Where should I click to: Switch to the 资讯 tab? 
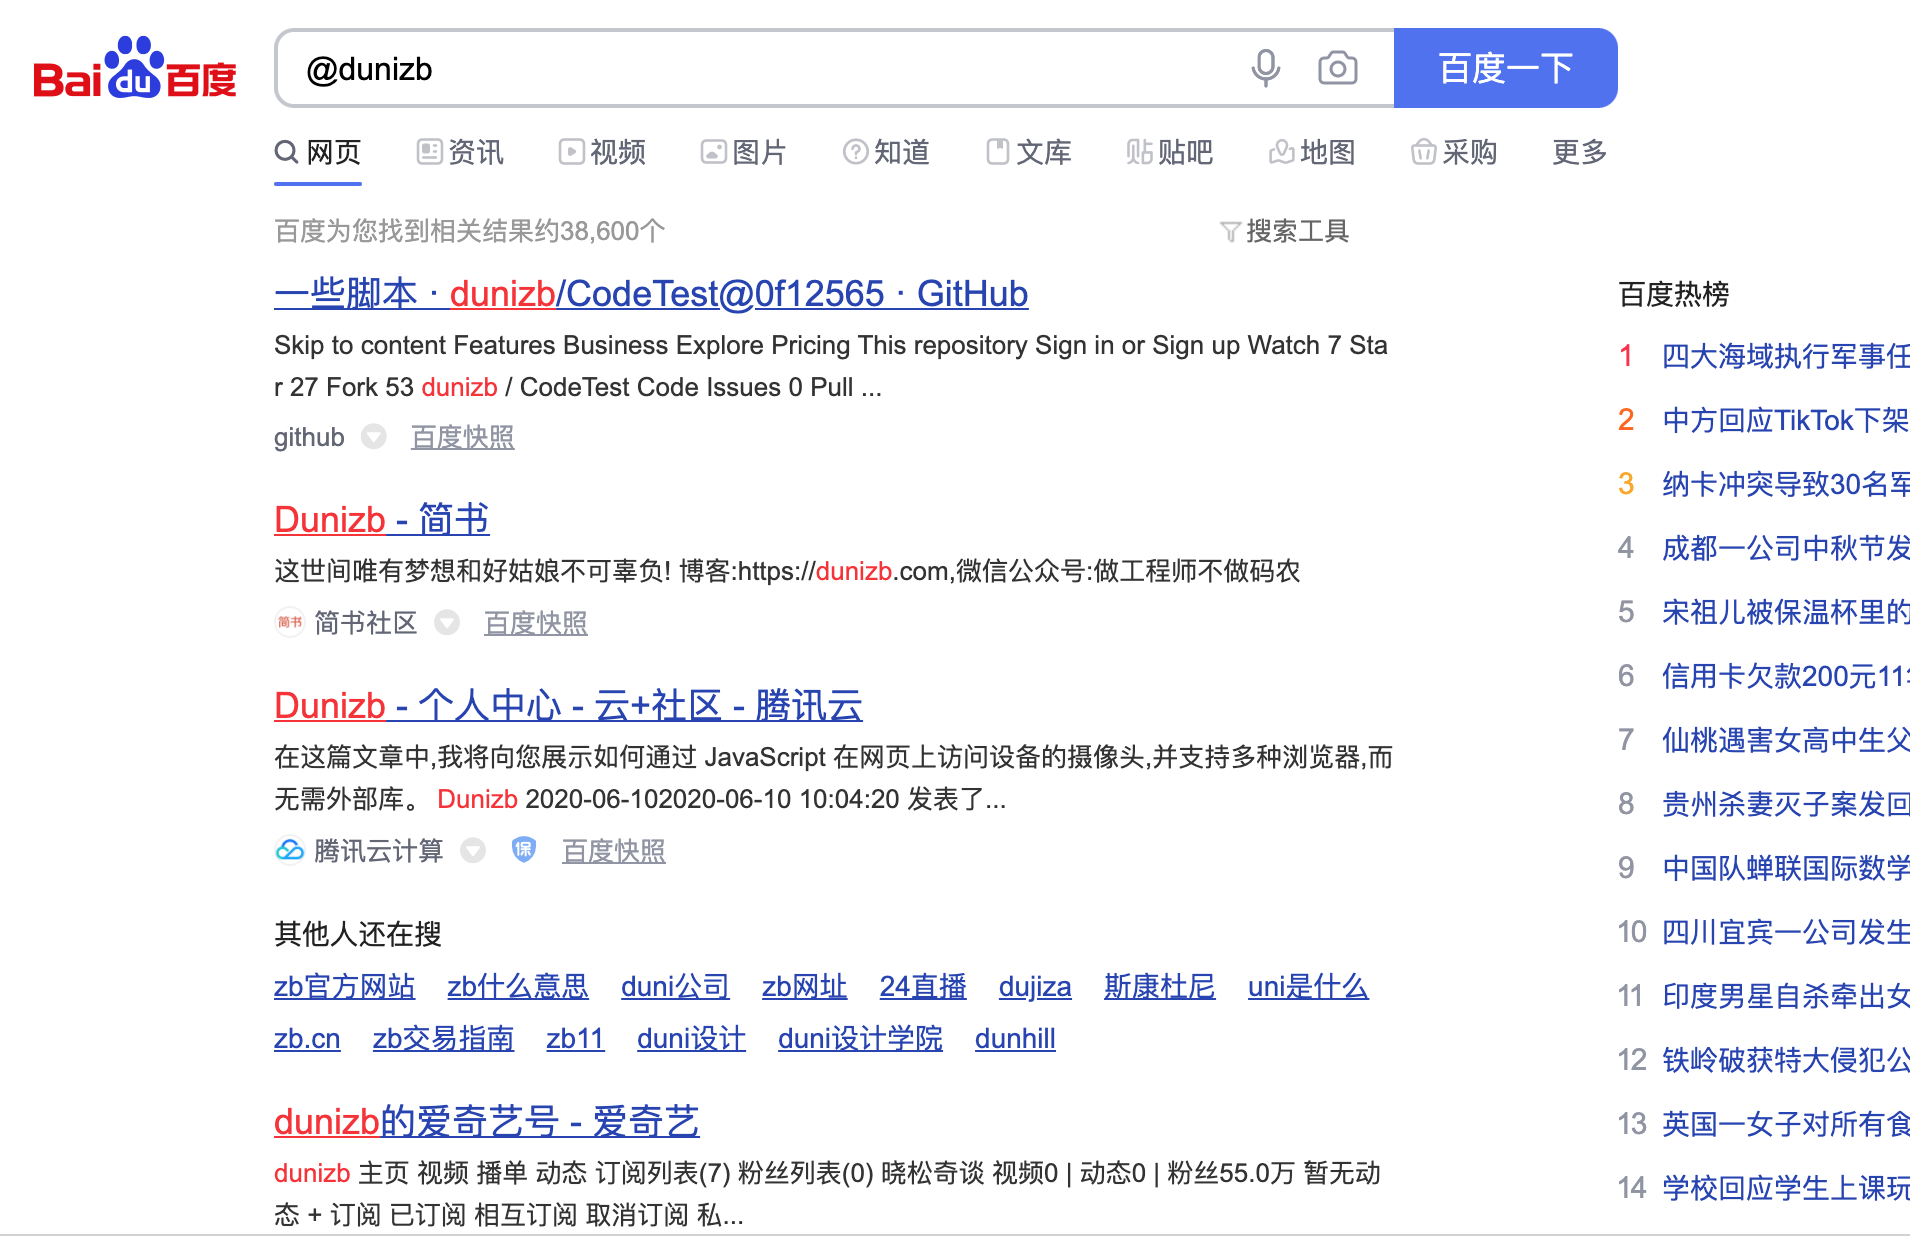click(x=460, y=152)
